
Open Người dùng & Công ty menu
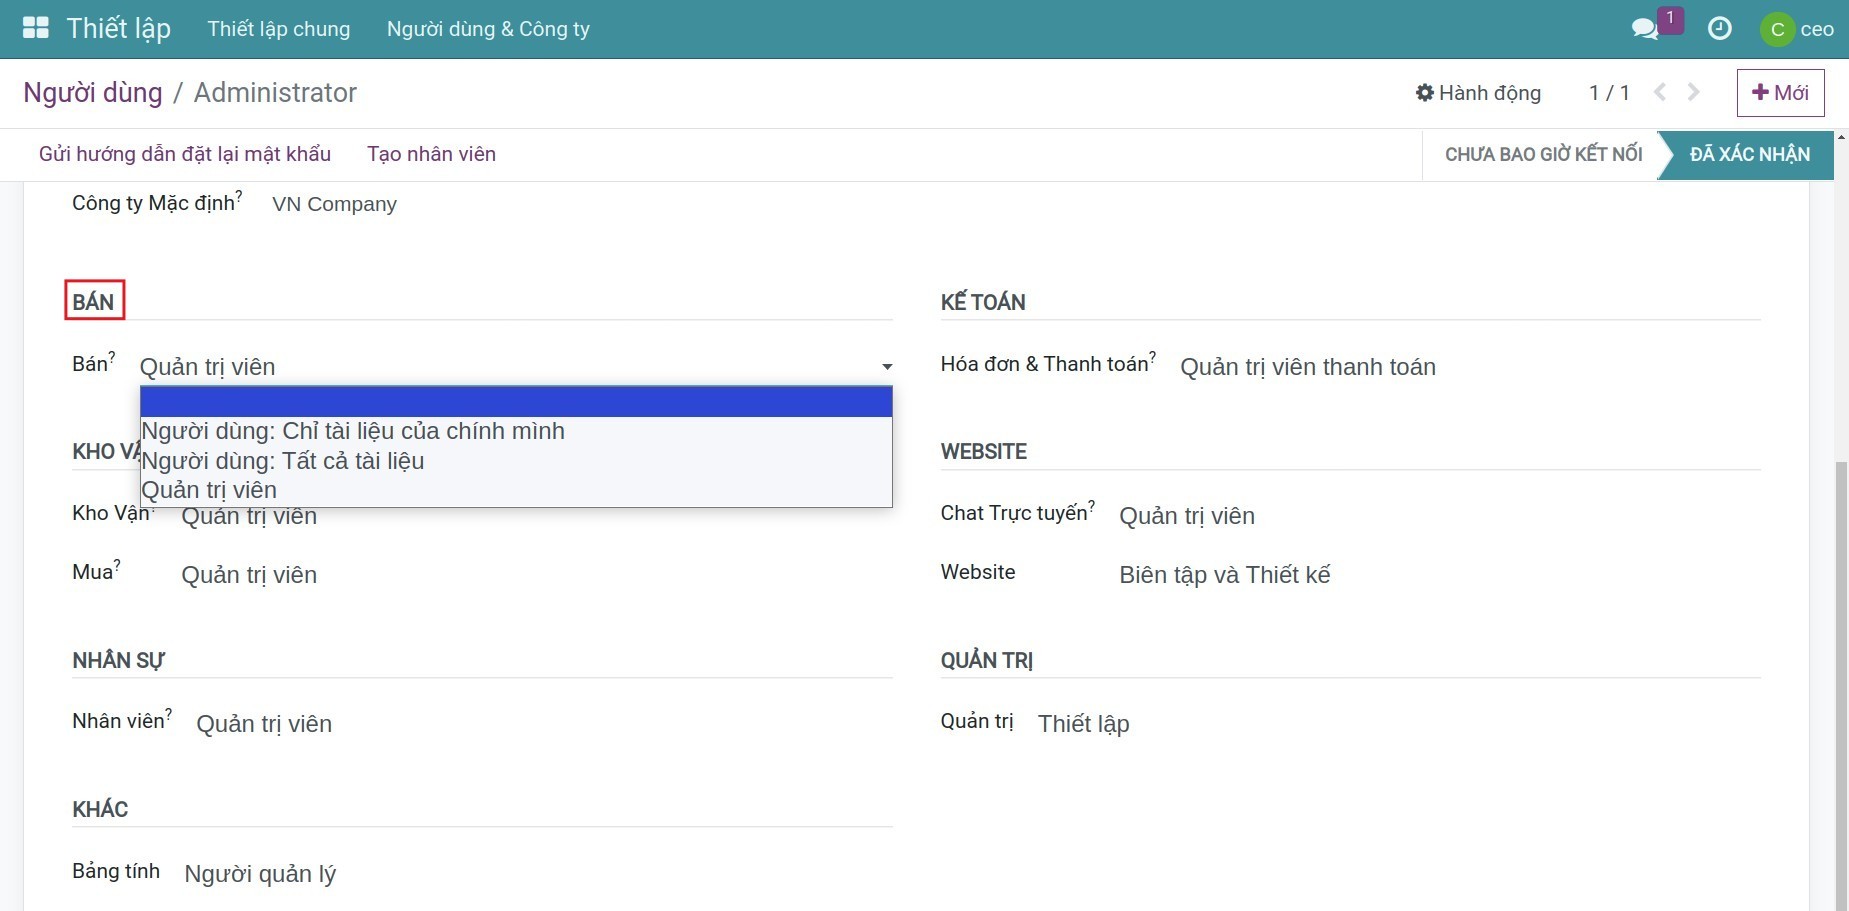[x=488, y=29]
